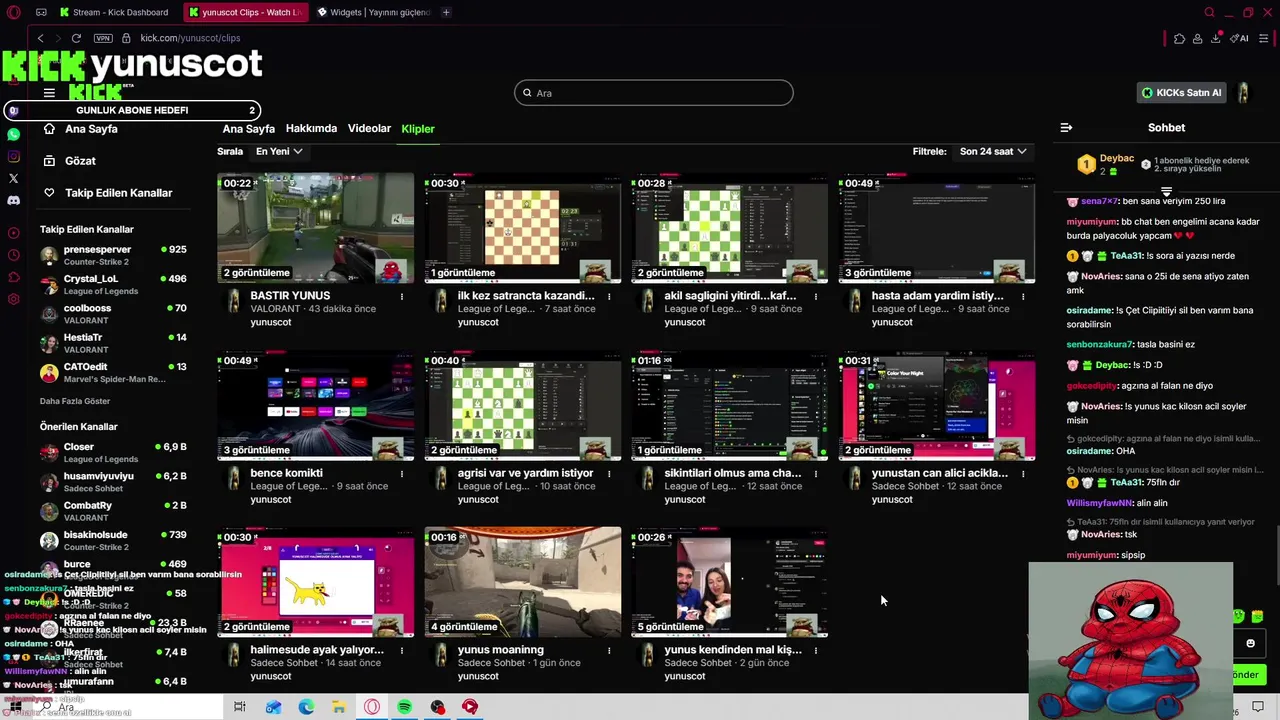The height and width of the screenshot is (720, 1280).
Task: Launch Spotify from the Windows taskbar
Action: (404, 707)
